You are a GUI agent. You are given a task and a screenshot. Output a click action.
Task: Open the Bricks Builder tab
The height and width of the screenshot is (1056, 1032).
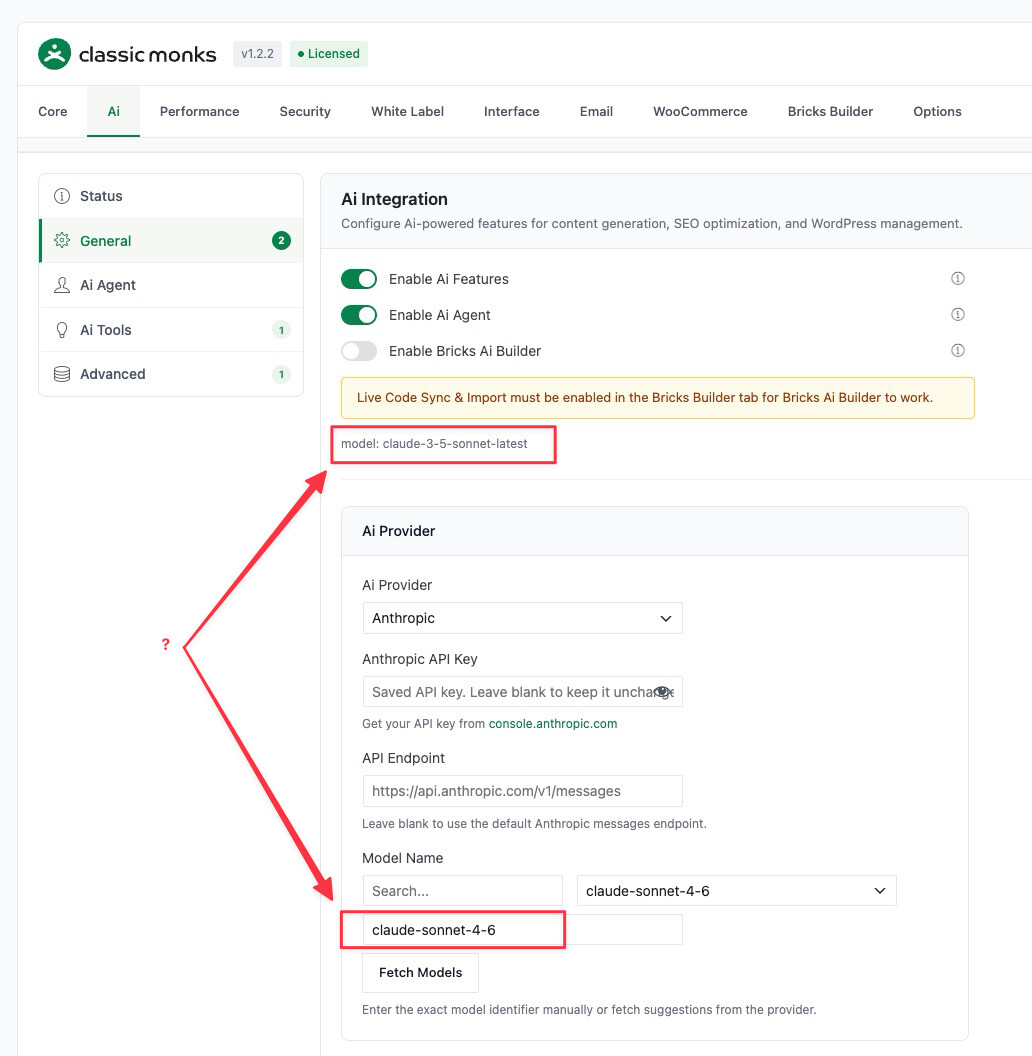tap(830, 111)
